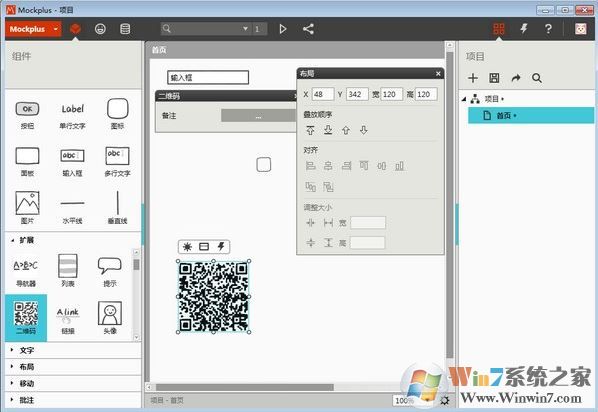Viewport: 598px width, 412px height.
Task: Toggle the orange grid layout icon
Action: coord(498,29)
